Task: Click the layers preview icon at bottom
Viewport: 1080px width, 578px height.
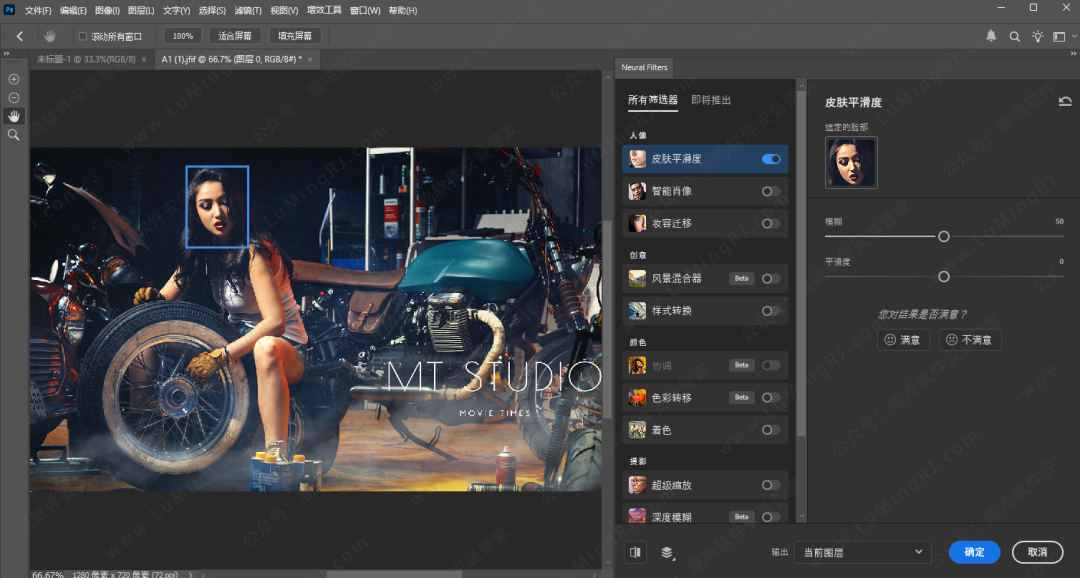Action: 667,552
